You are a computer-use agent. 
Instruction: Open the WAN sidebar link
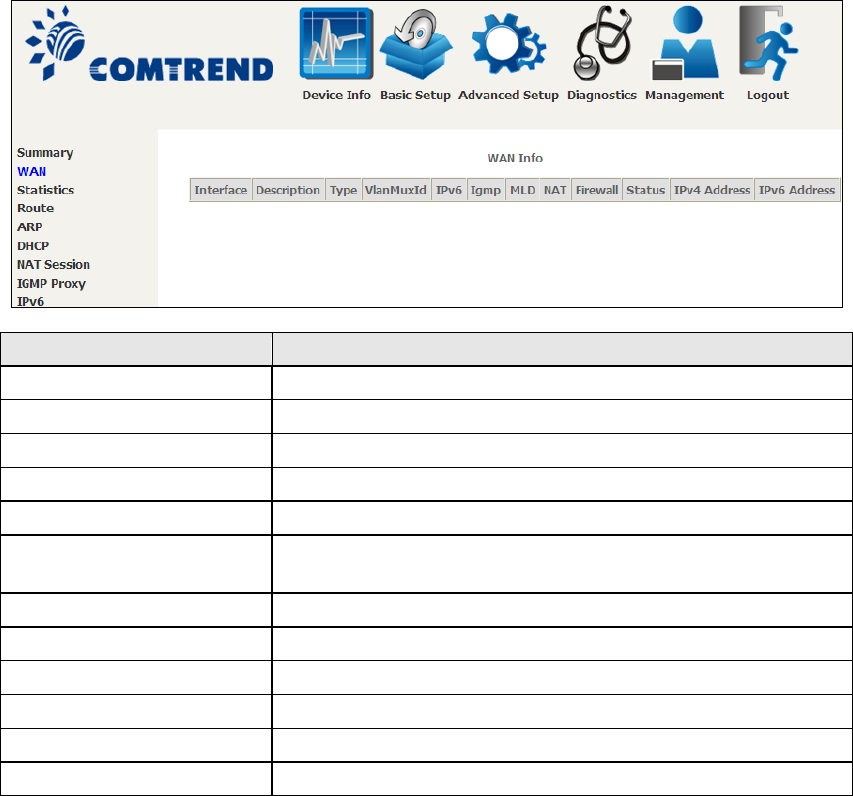(32, 171)
